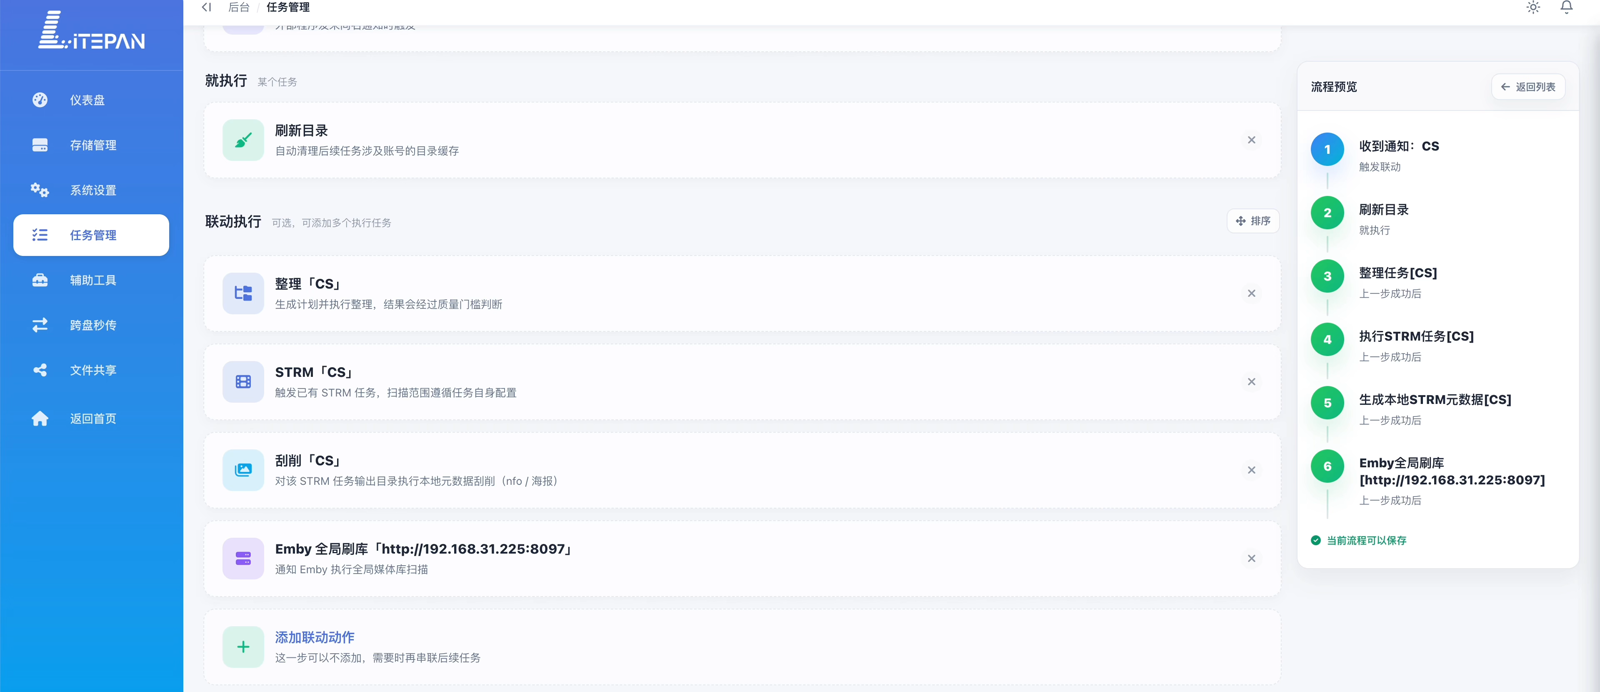Viewport: 1600px width, 692px height.
Task: Click the 当前流程可以保存 status text
Action: click(1366, 540)
